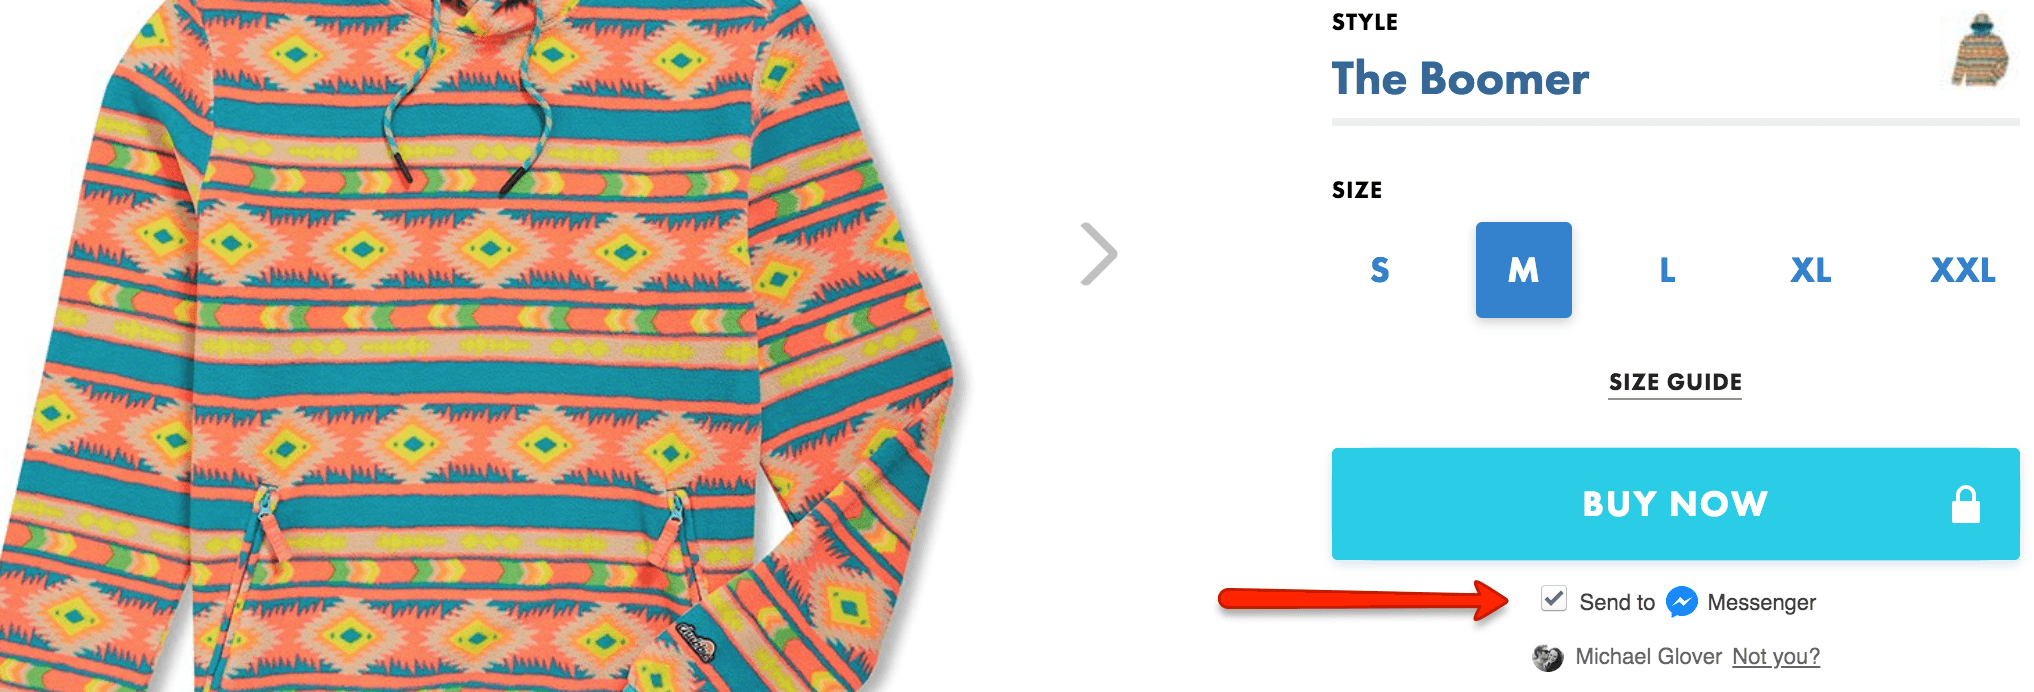Click the lock icon on Buy Now
The height and width of the screenshot is (692, 2034).
coord(1965,504)
